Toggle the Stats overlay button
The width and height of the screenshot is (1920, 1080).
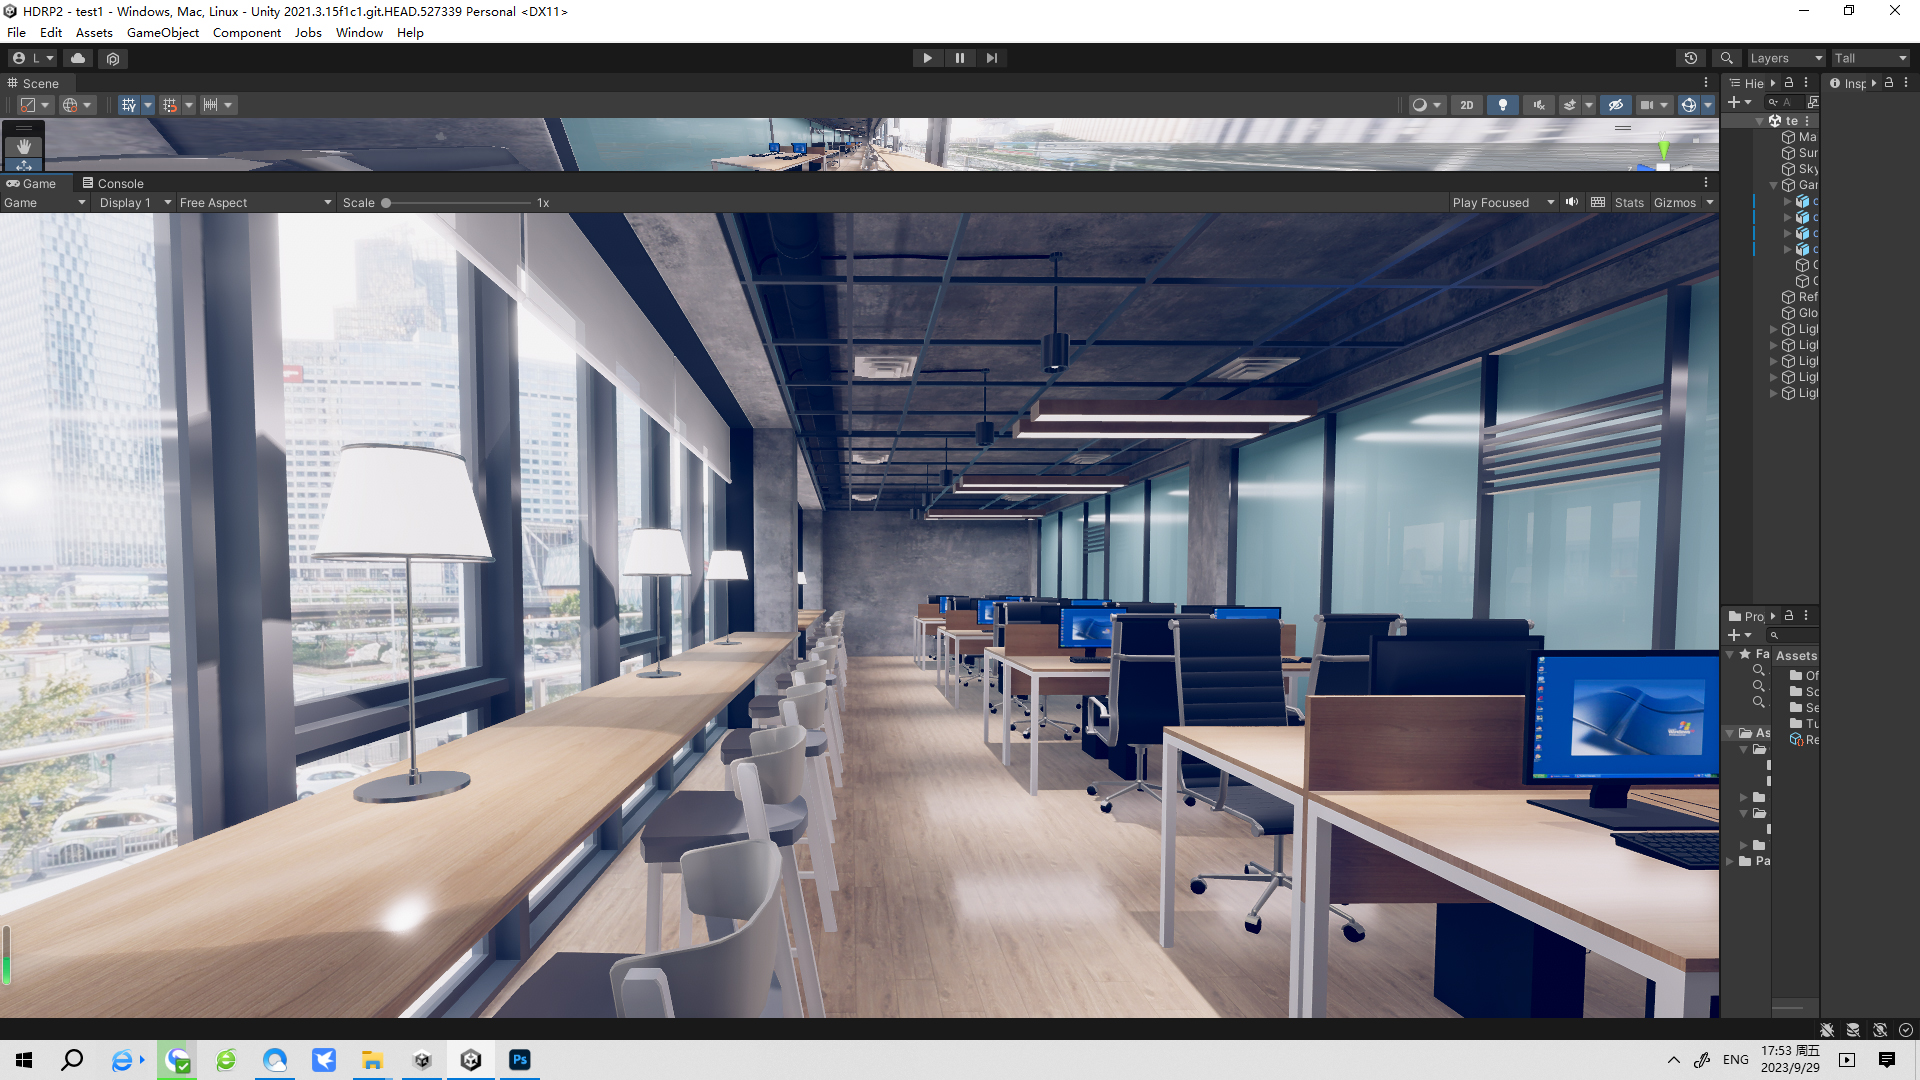tap(1628, 202)
